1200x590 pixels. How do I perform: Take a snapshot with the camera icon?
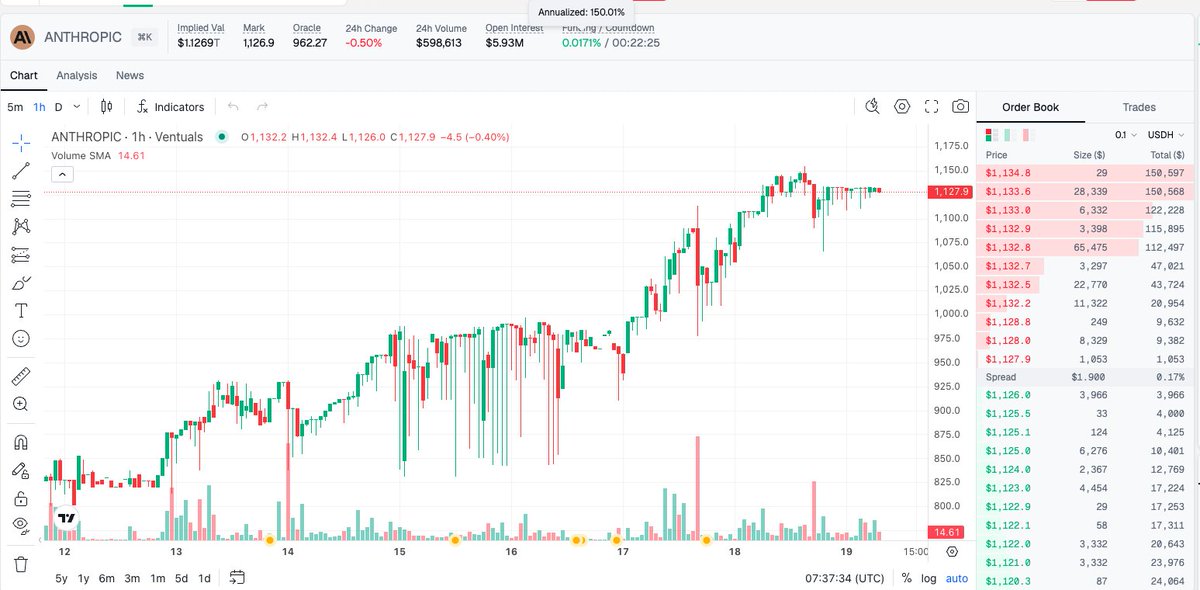pyautogui.click(x=960, y=106)
